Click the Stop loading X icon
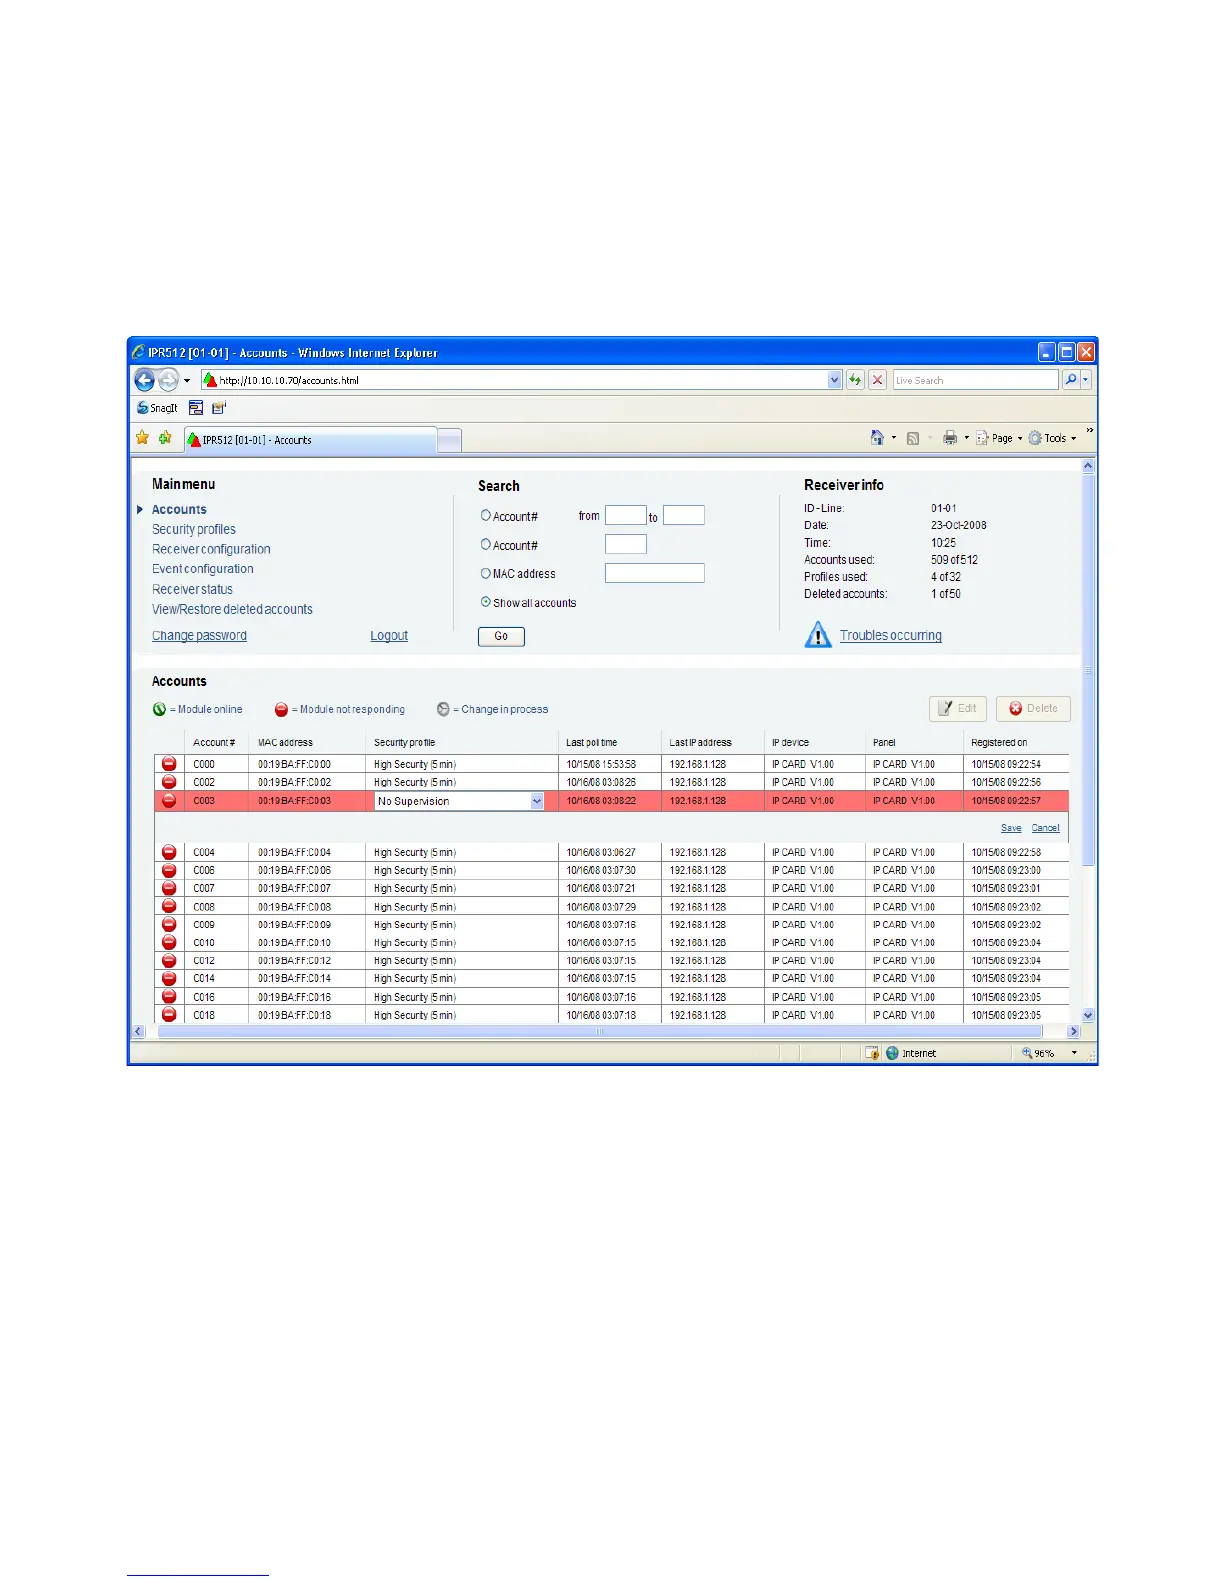1224x1584 pixels. coord(877,380)
